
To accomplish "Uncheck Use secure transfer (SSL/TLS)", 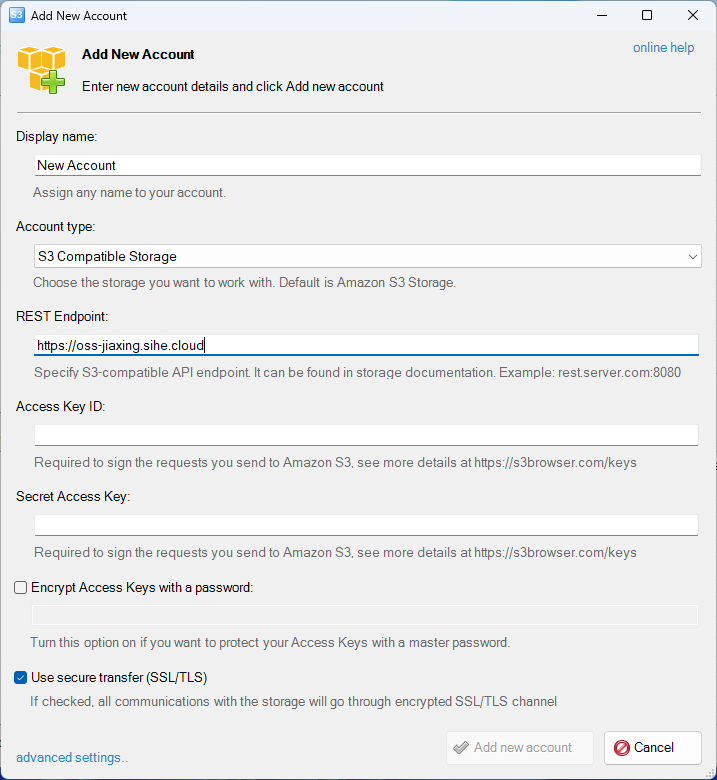I will click(x=20, y=678).
